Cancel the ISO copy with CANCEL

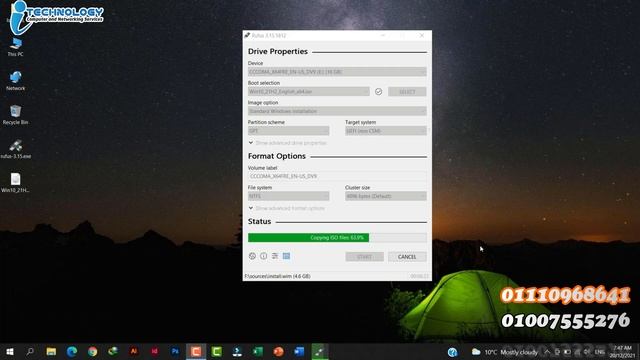[x=407, y=257]
